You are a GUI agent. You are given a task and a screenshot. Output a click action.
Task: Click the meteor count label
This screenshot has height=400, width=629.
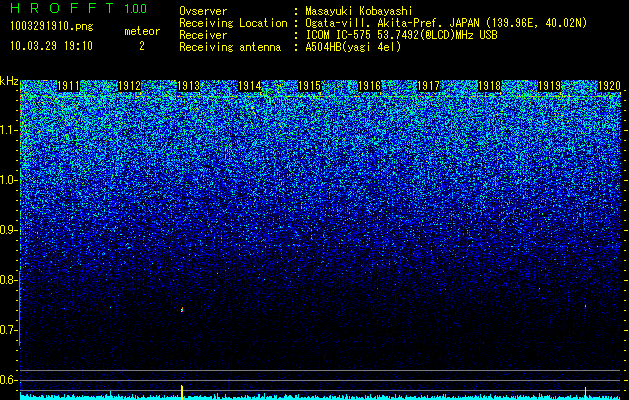pyautogui.click(x=142, y=31)
